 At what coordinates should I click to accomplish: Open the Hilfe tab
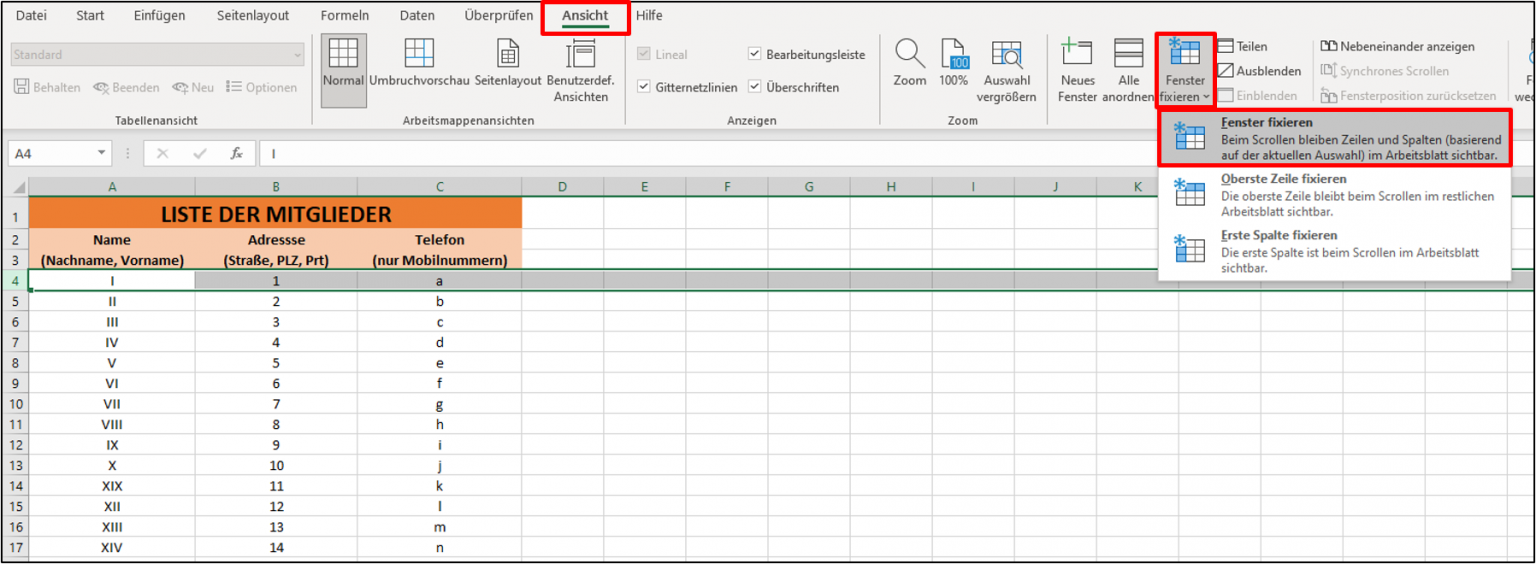tap(649, 16)
